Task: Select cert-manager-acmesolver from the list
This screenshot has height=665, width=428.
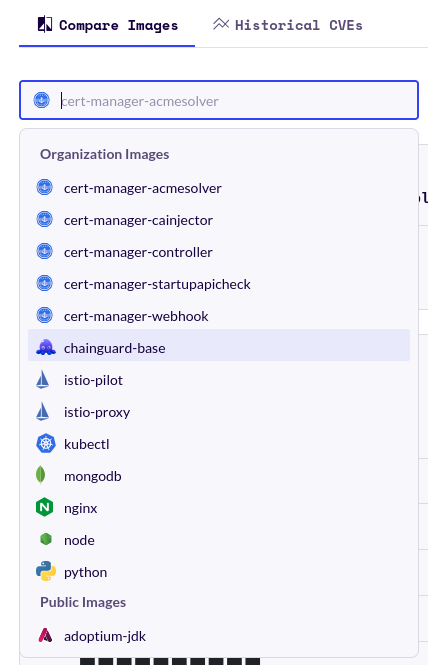Action: pyautogui.click(x=219, y=188)
